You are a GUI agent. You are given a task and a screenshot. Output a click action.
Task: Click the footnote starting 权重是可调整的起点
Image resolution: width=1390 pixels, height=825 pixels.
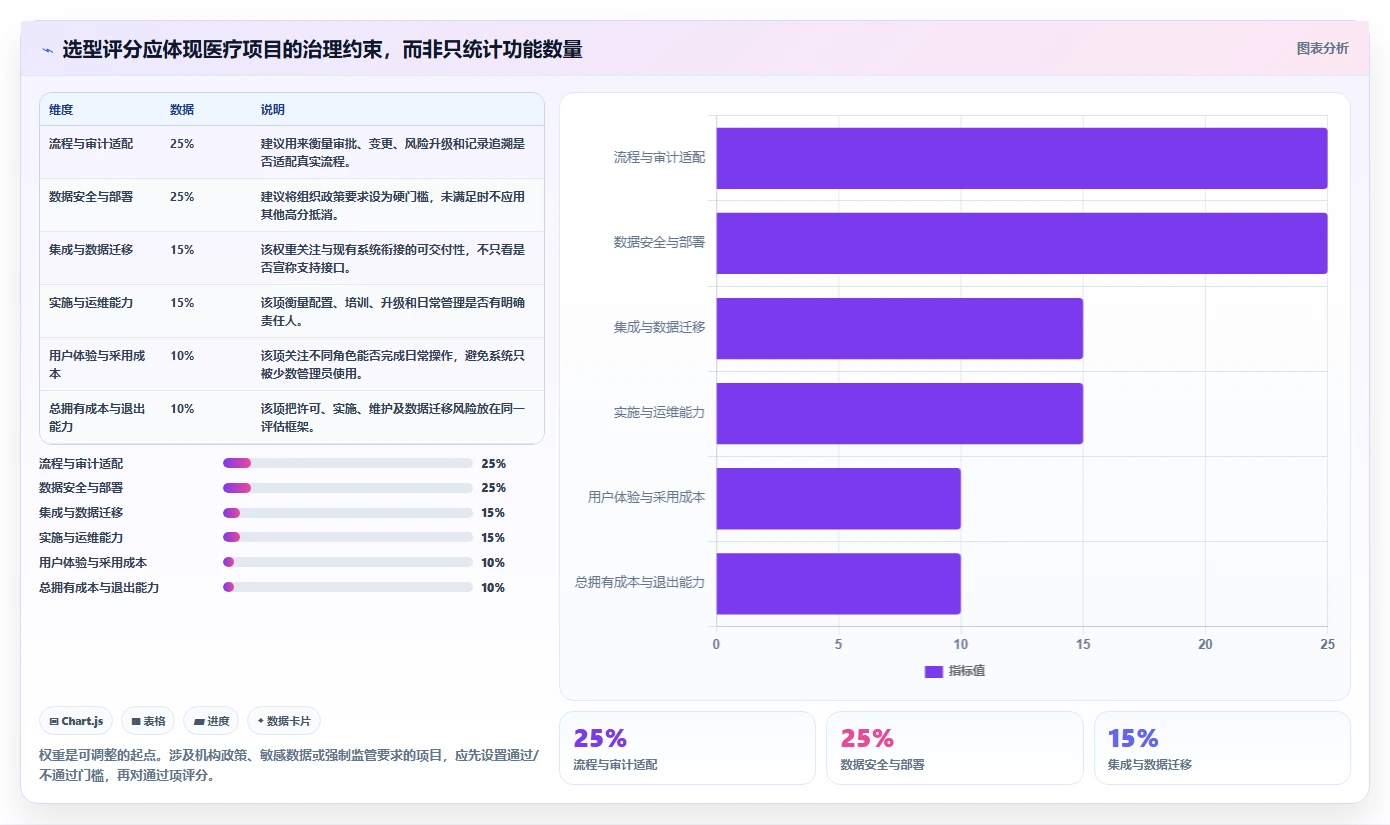point(289,765)
